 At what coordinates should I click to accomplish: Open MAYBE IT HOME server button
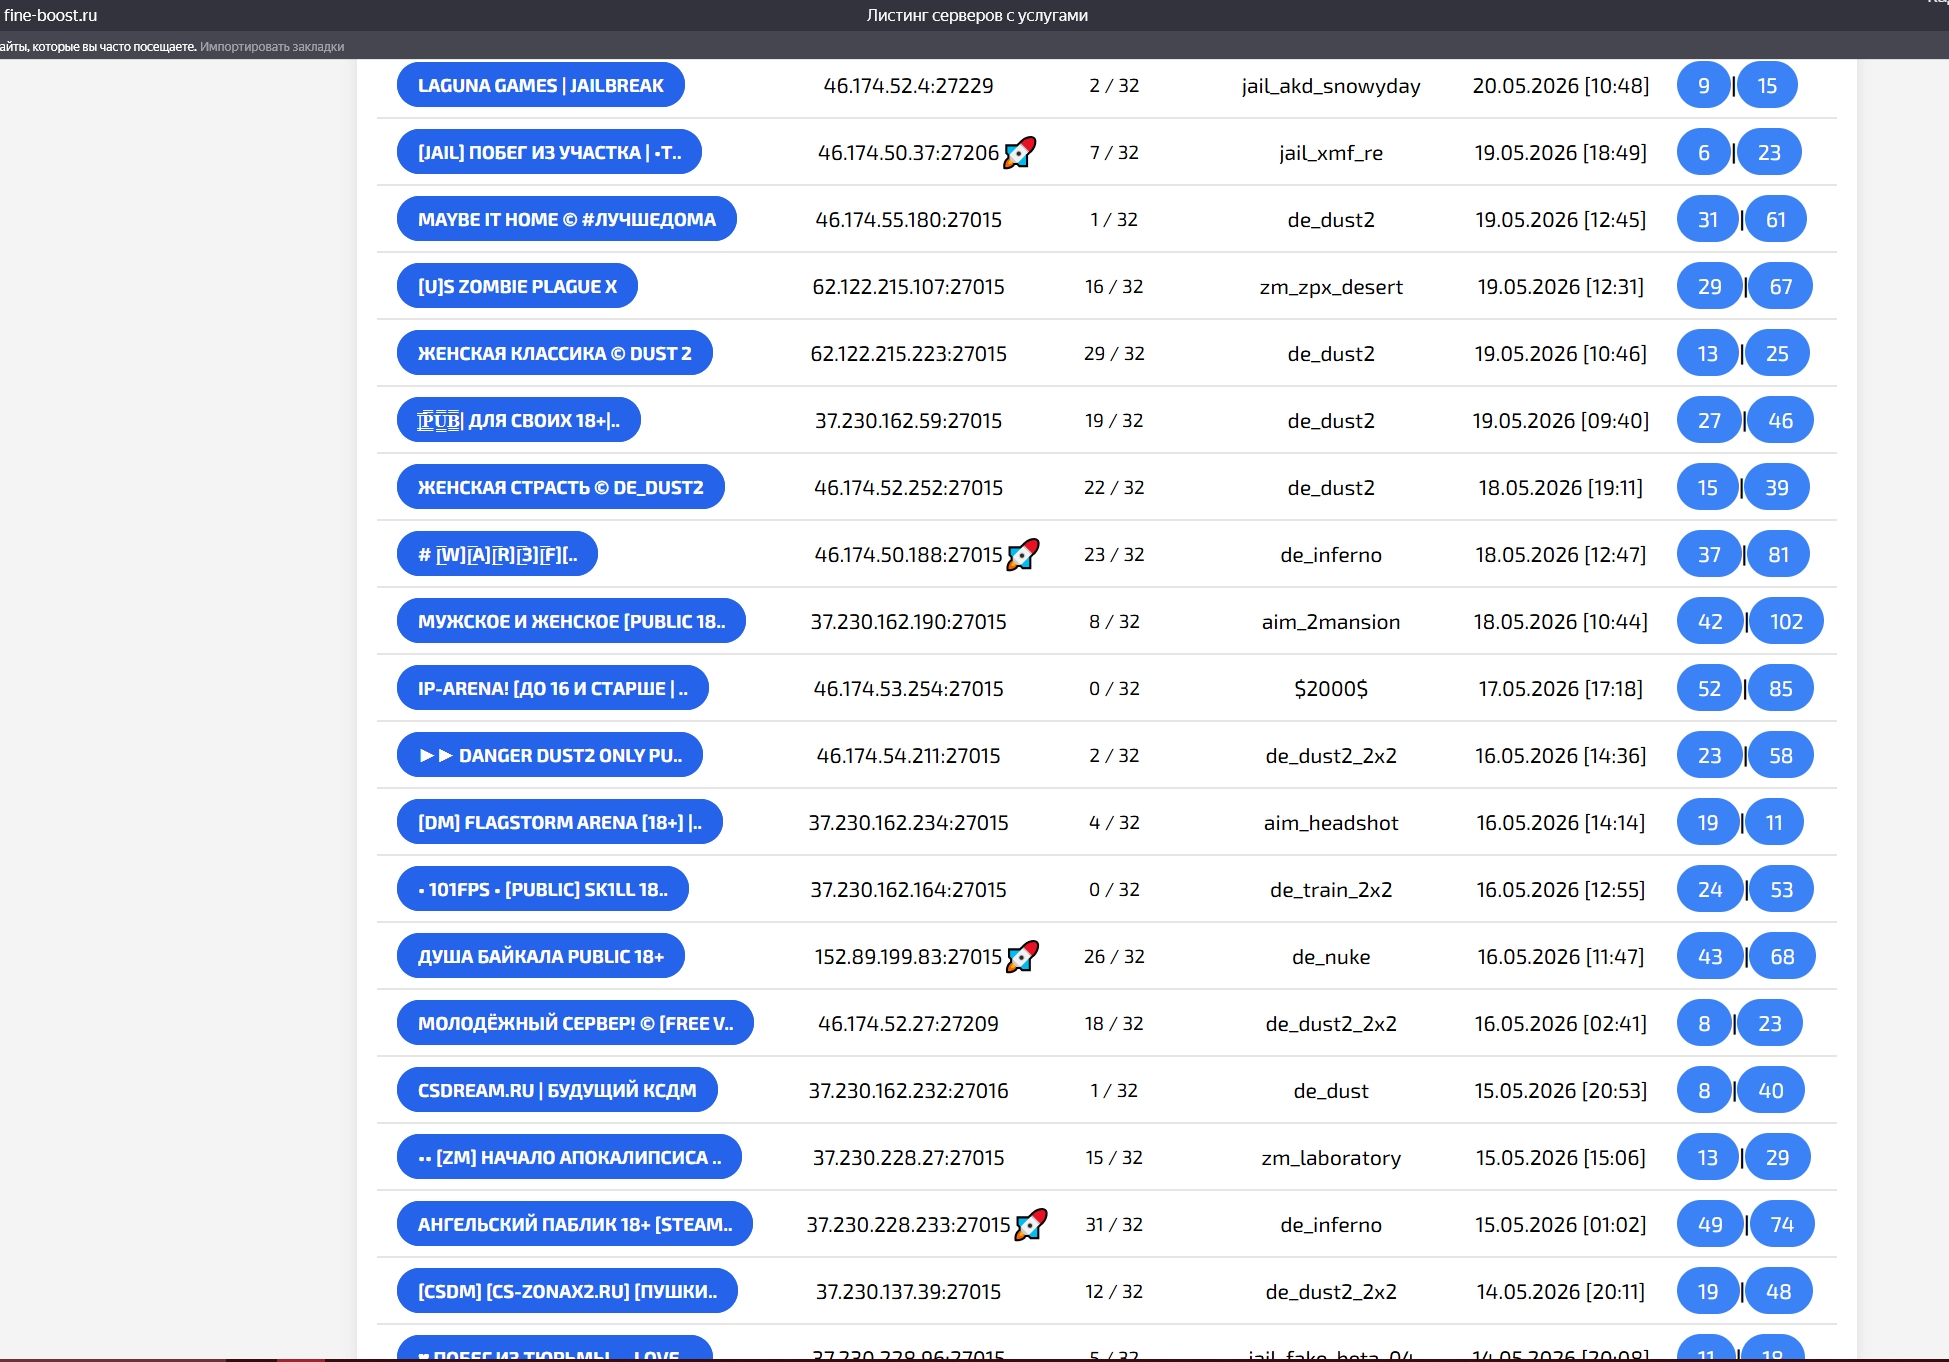click(566, 219)
